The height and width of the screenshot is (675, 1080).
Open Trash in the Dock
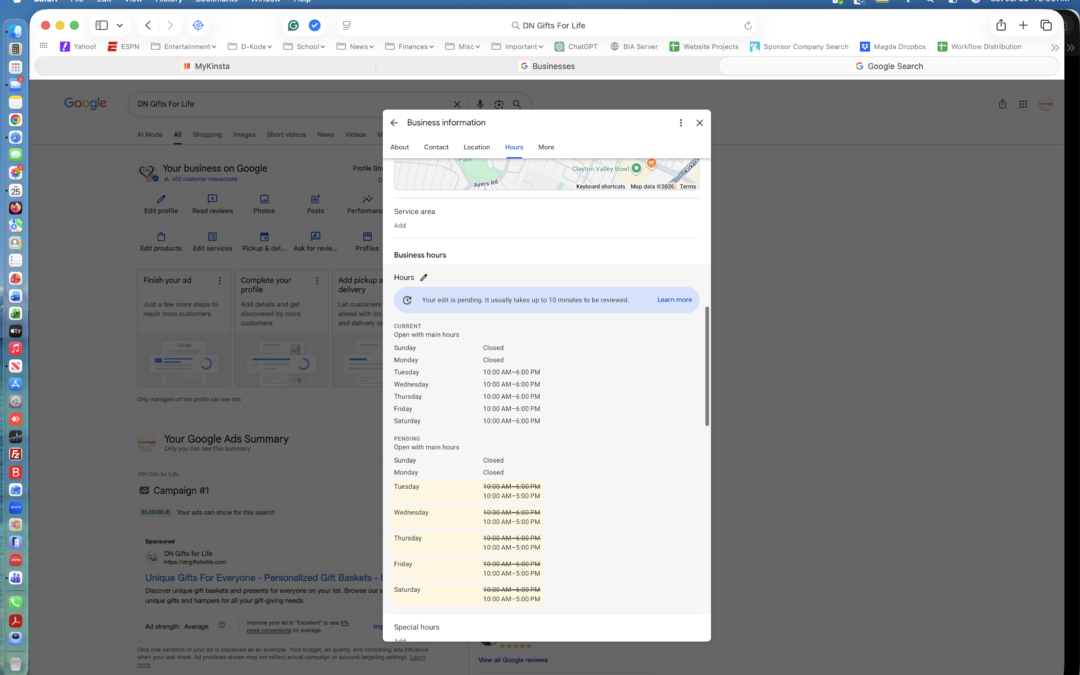tap(15, 663)
